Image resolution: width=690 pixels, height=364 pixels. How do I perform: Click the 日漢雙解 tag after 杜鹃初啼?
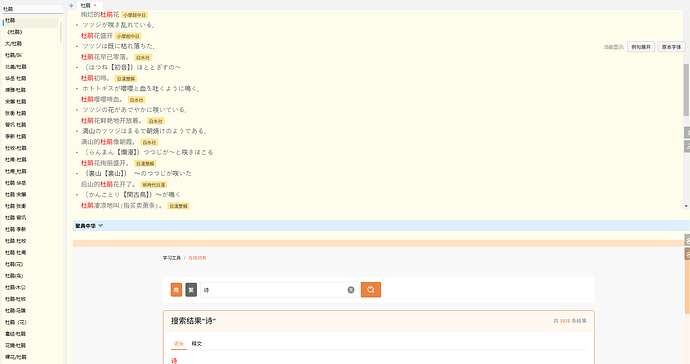(x=126, y=78)
